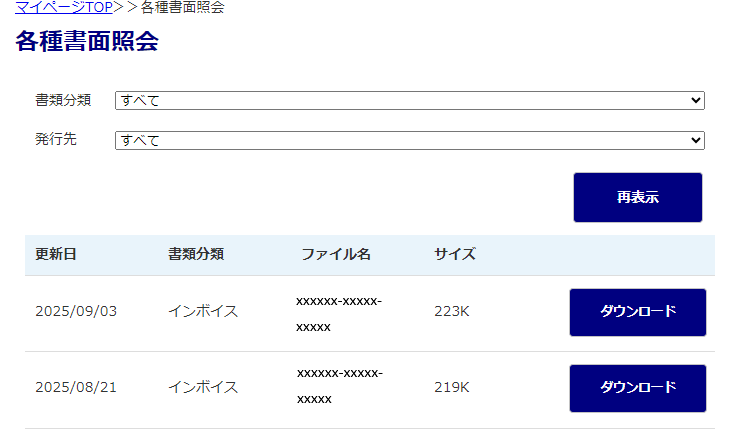Download the 2025/09/03 invoice file
This screenshot has height=438, width=733.
coord(638,312)
